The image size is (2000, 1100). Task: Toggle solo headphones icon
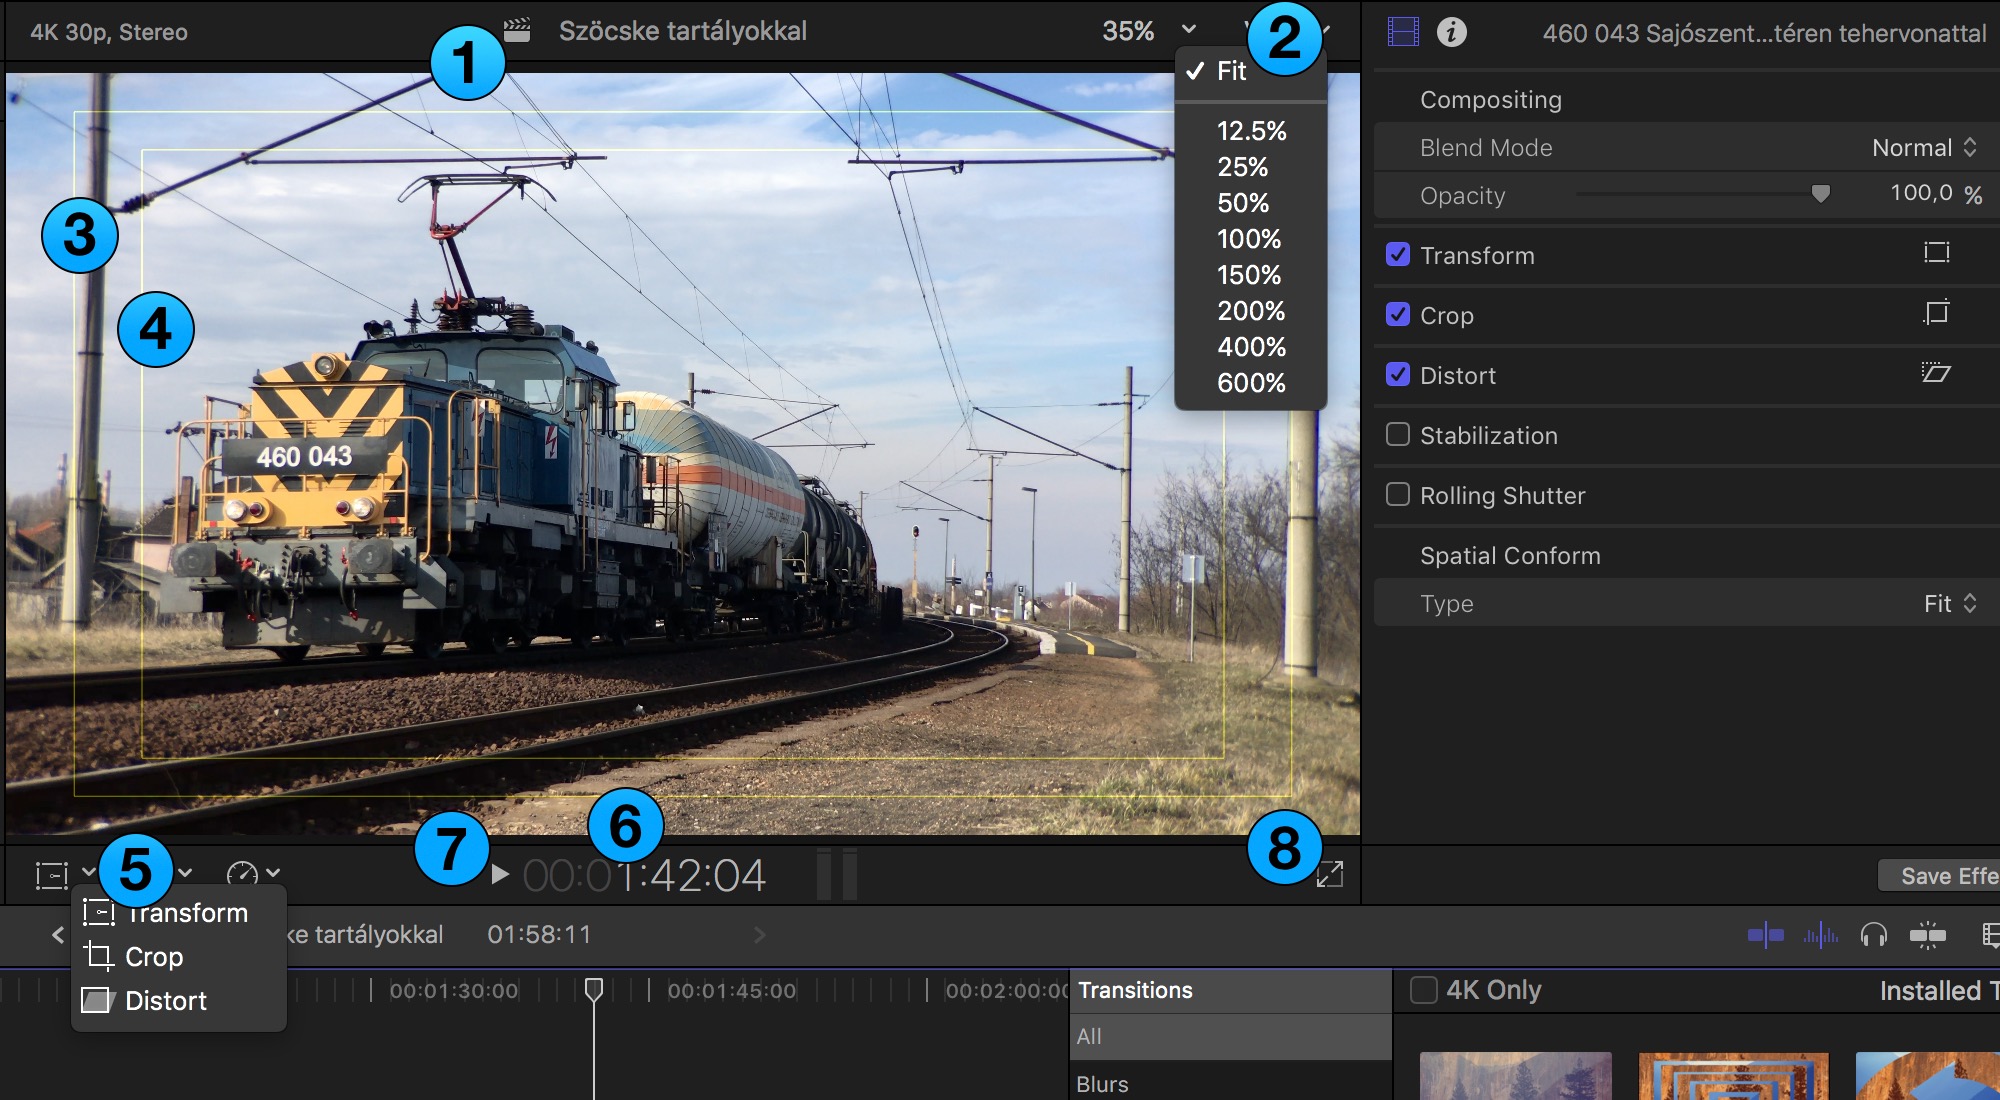(1873, 935)
